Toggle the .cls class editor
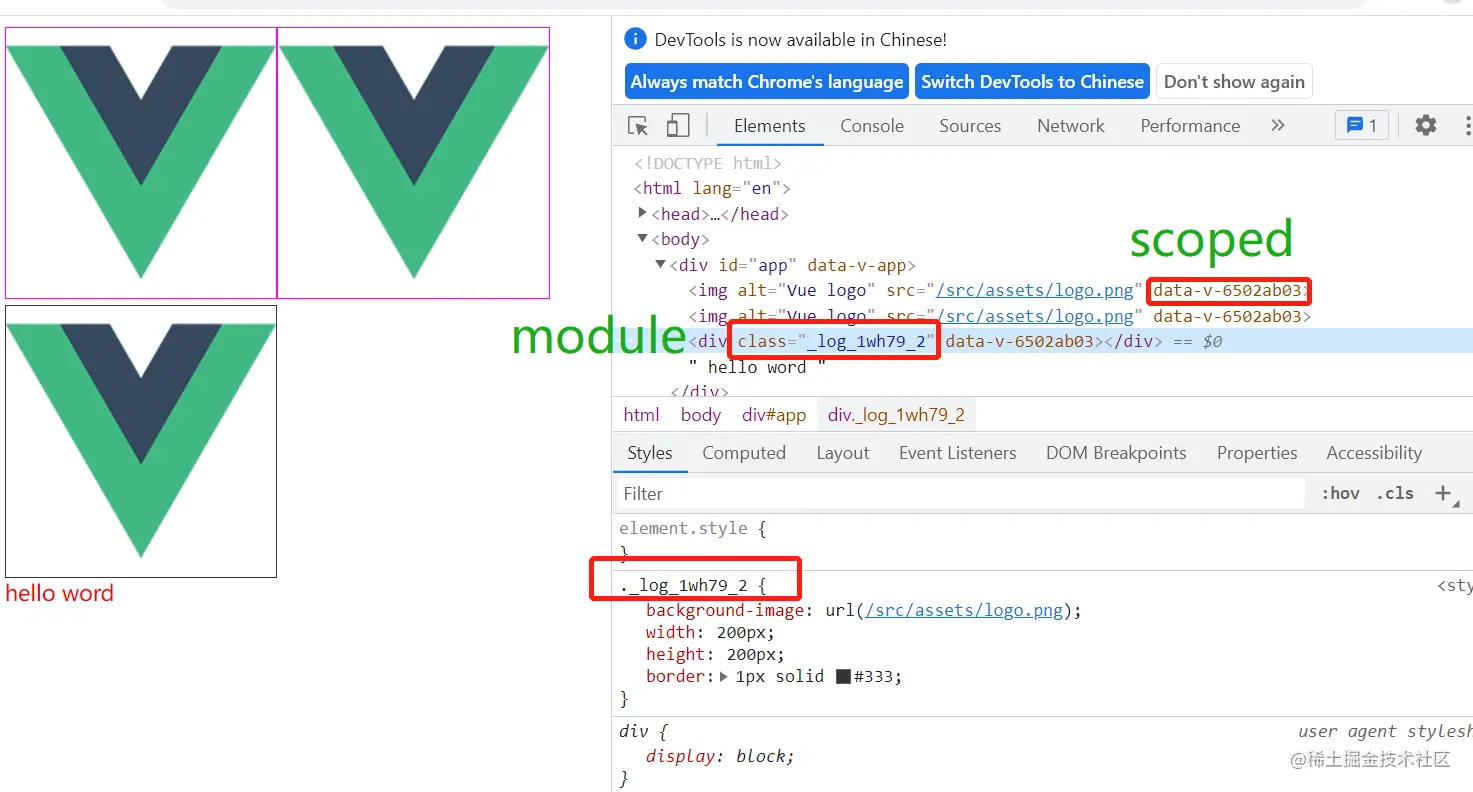The image size is (1473, 792). tap(1395, 493)
